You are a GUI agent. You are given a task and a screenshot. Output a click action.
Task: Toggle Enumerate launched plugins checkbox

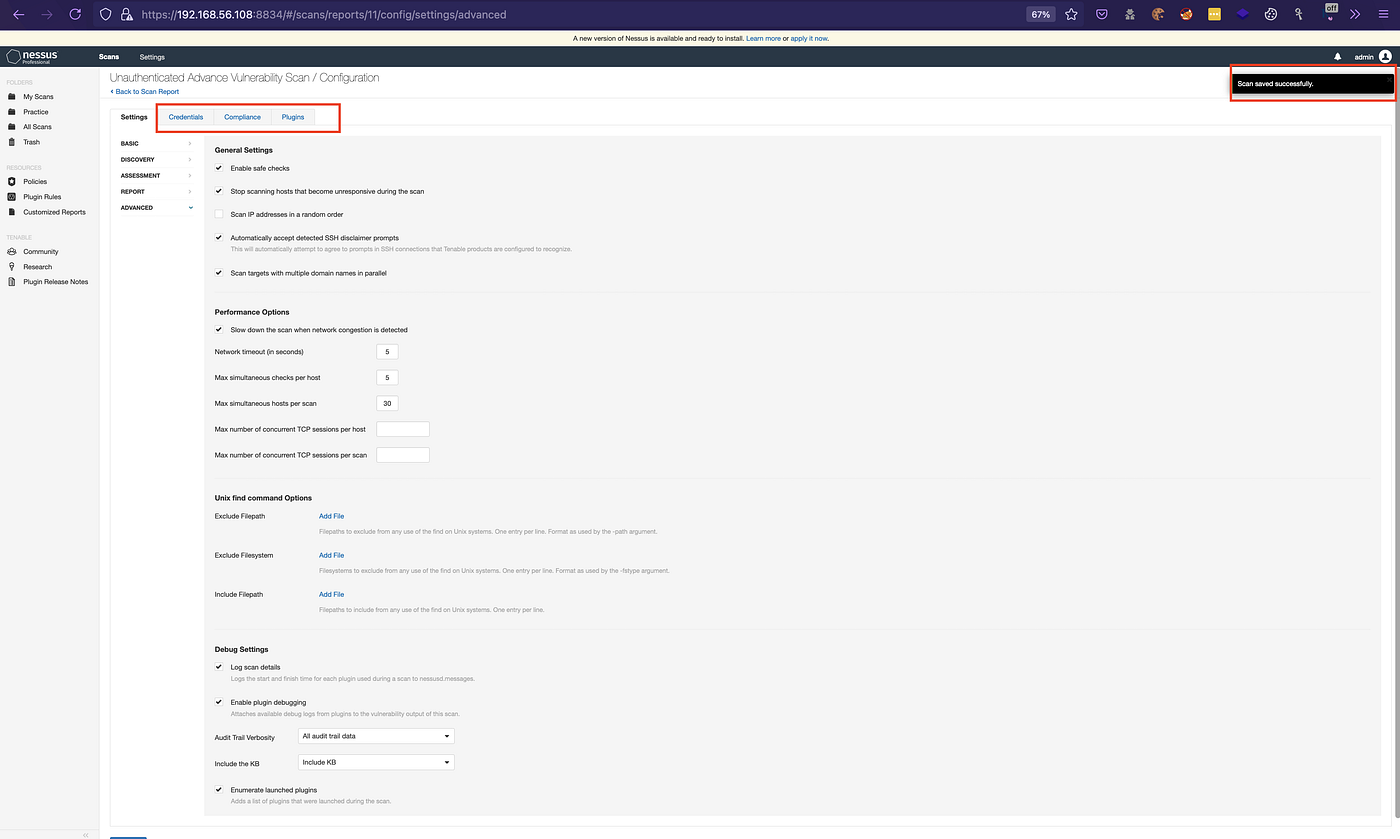[x=219, y=790]
